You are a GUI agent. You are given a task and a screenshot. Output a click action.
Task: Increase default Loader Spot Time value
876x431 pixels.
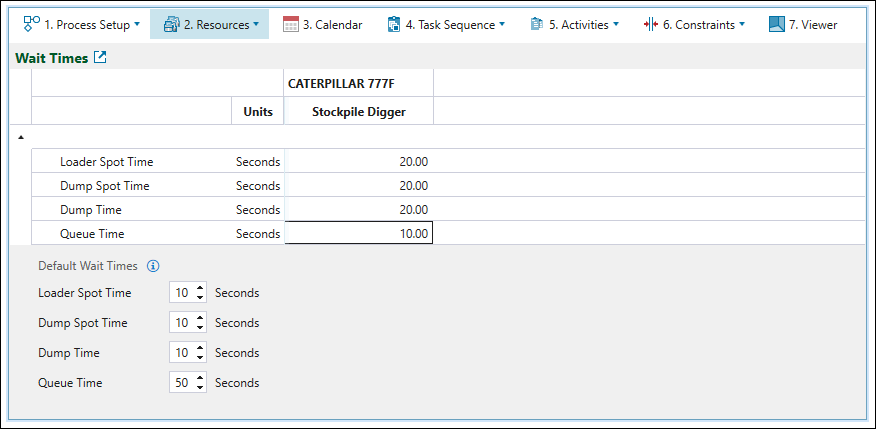pos(201,289)
